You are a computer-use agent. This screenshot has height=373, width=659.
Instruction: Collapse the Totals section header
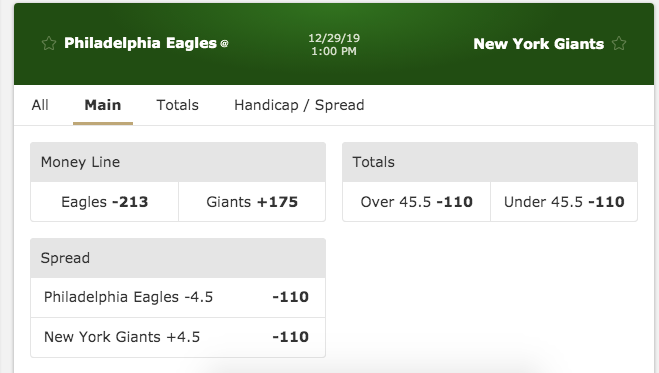click(x=490, y=162)
